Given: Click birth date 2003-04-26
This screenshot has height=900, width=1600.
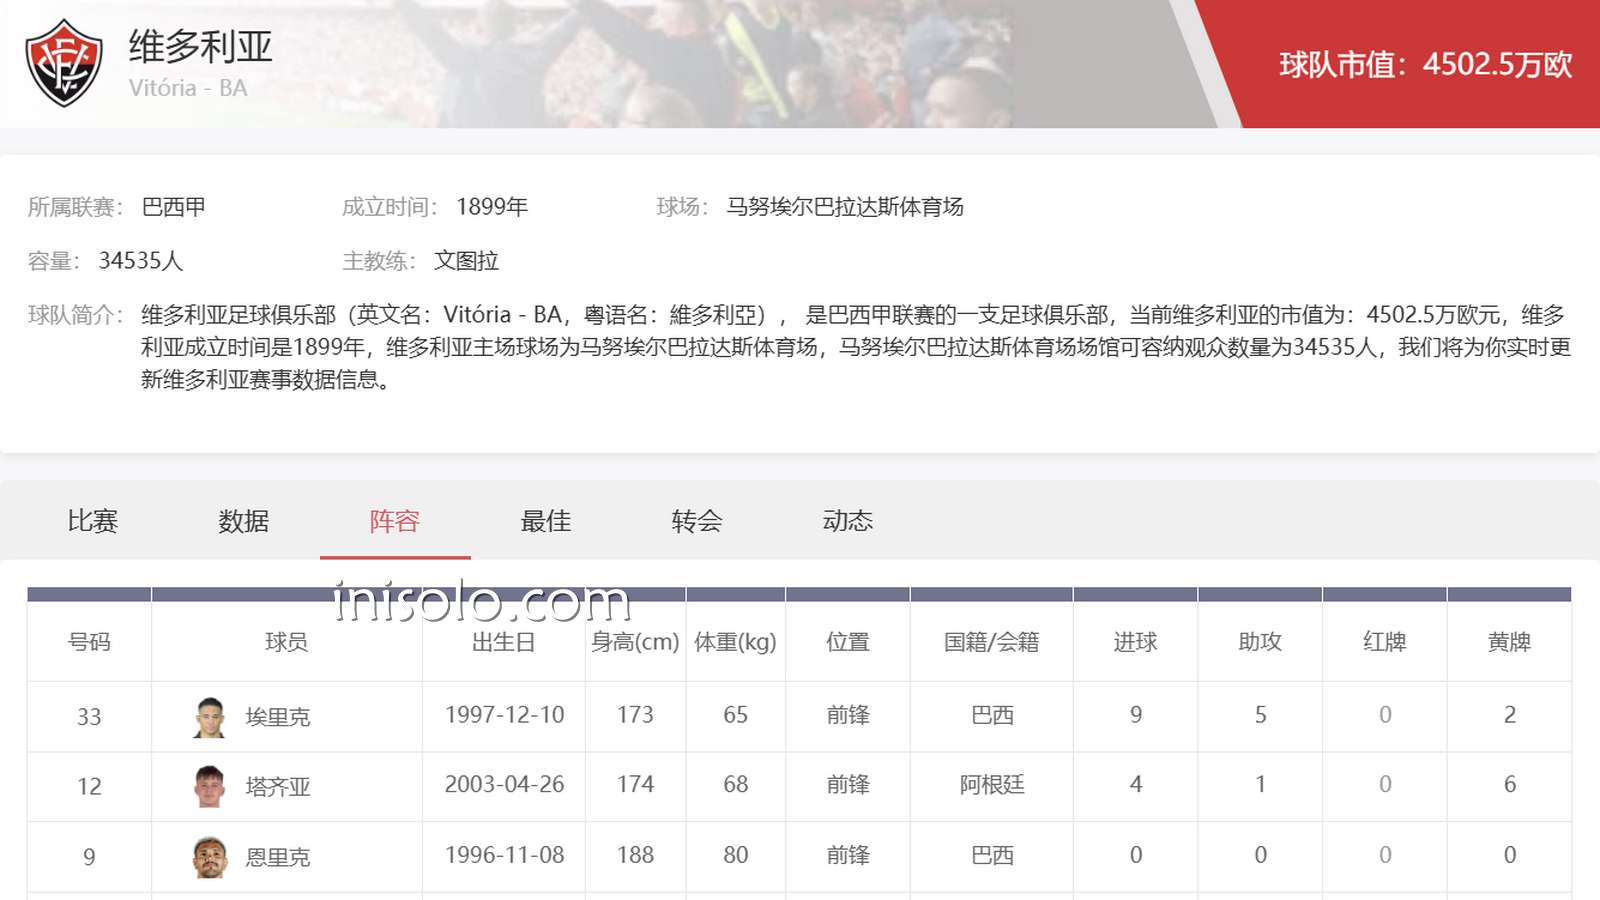Looking at the screenshot, I should (505, 785).
